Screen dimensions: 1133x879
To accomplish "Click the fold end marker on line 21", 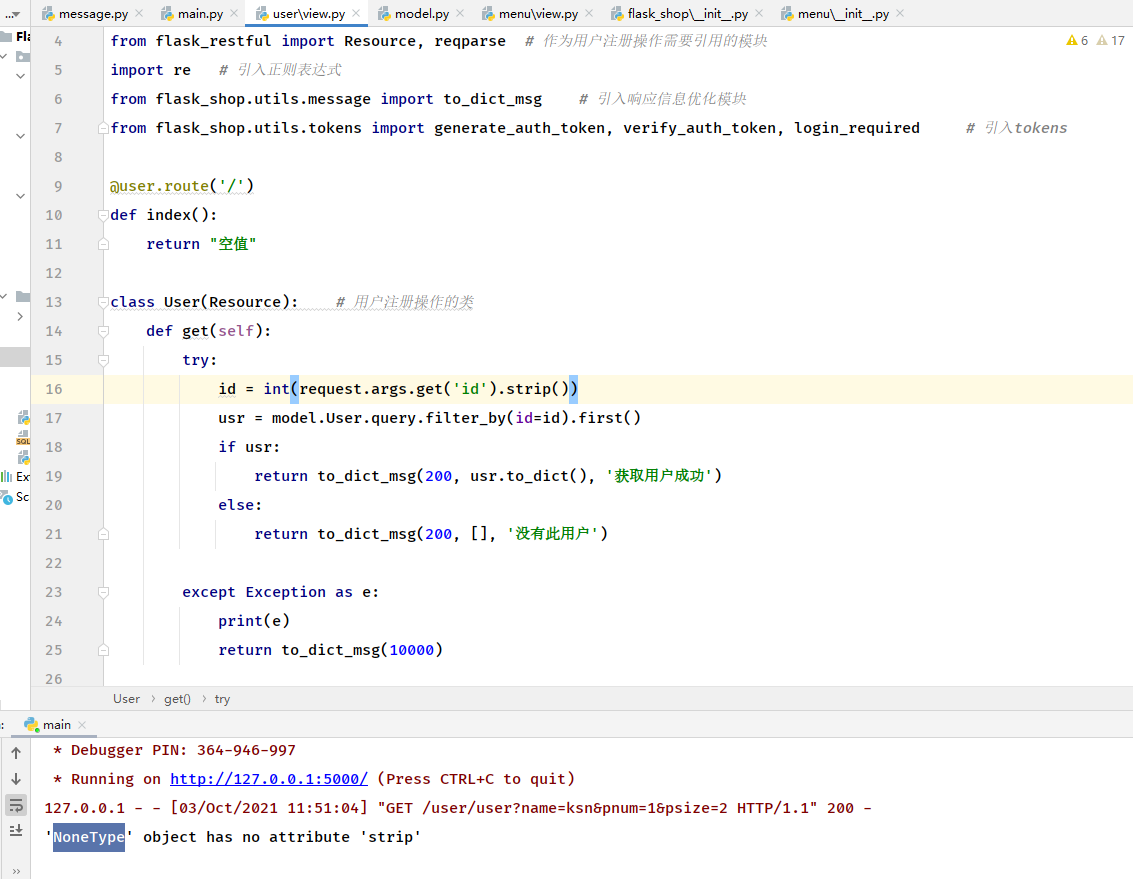I will [x=103, y=534].
